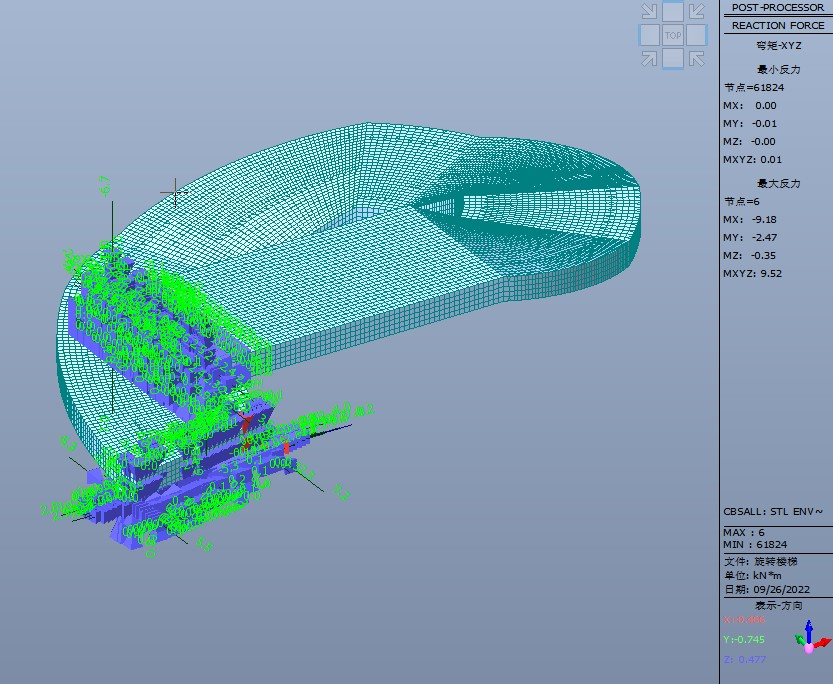Click the MY: -0.01 value
This screenshot has width=833, height=684.
coord(750,124)
